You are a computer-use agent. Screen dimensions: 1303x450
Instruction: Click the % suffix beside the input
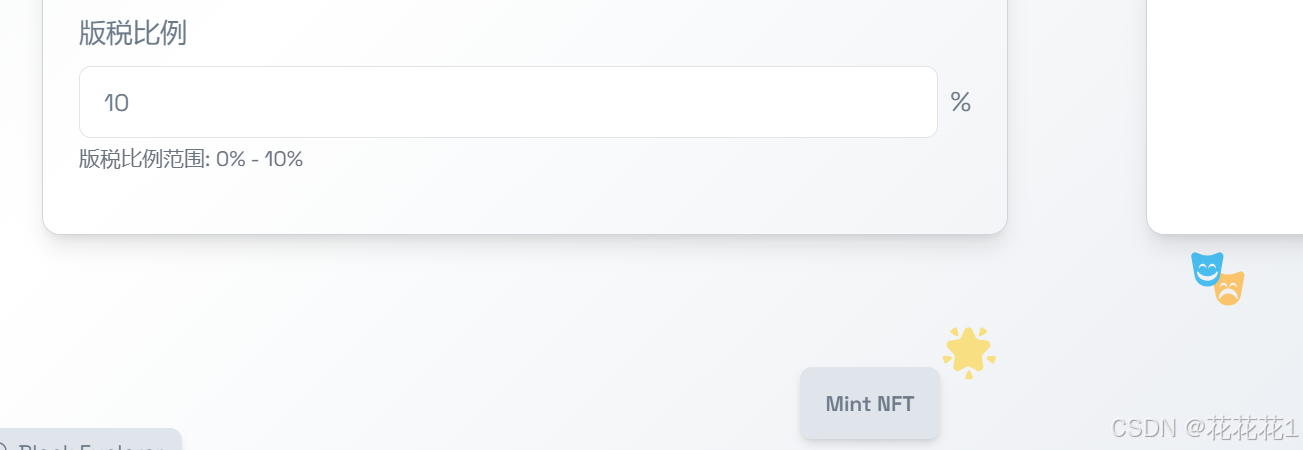[960, 102]
